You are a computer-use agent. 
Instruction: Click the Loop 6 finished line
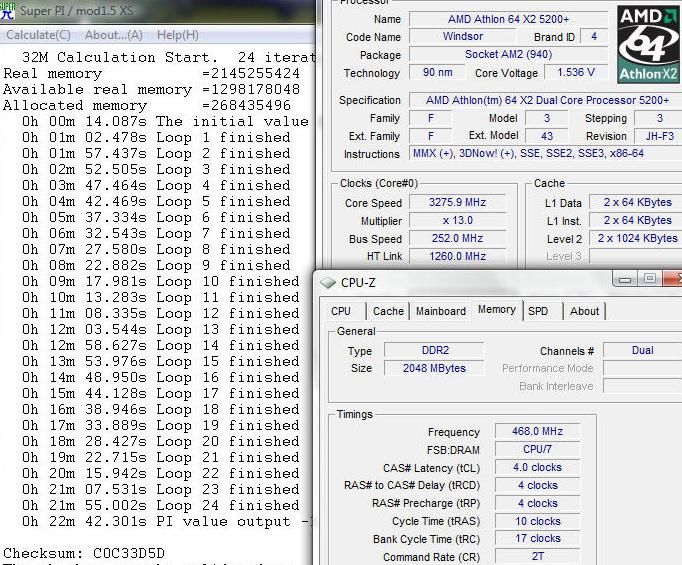tap(156, 217)
